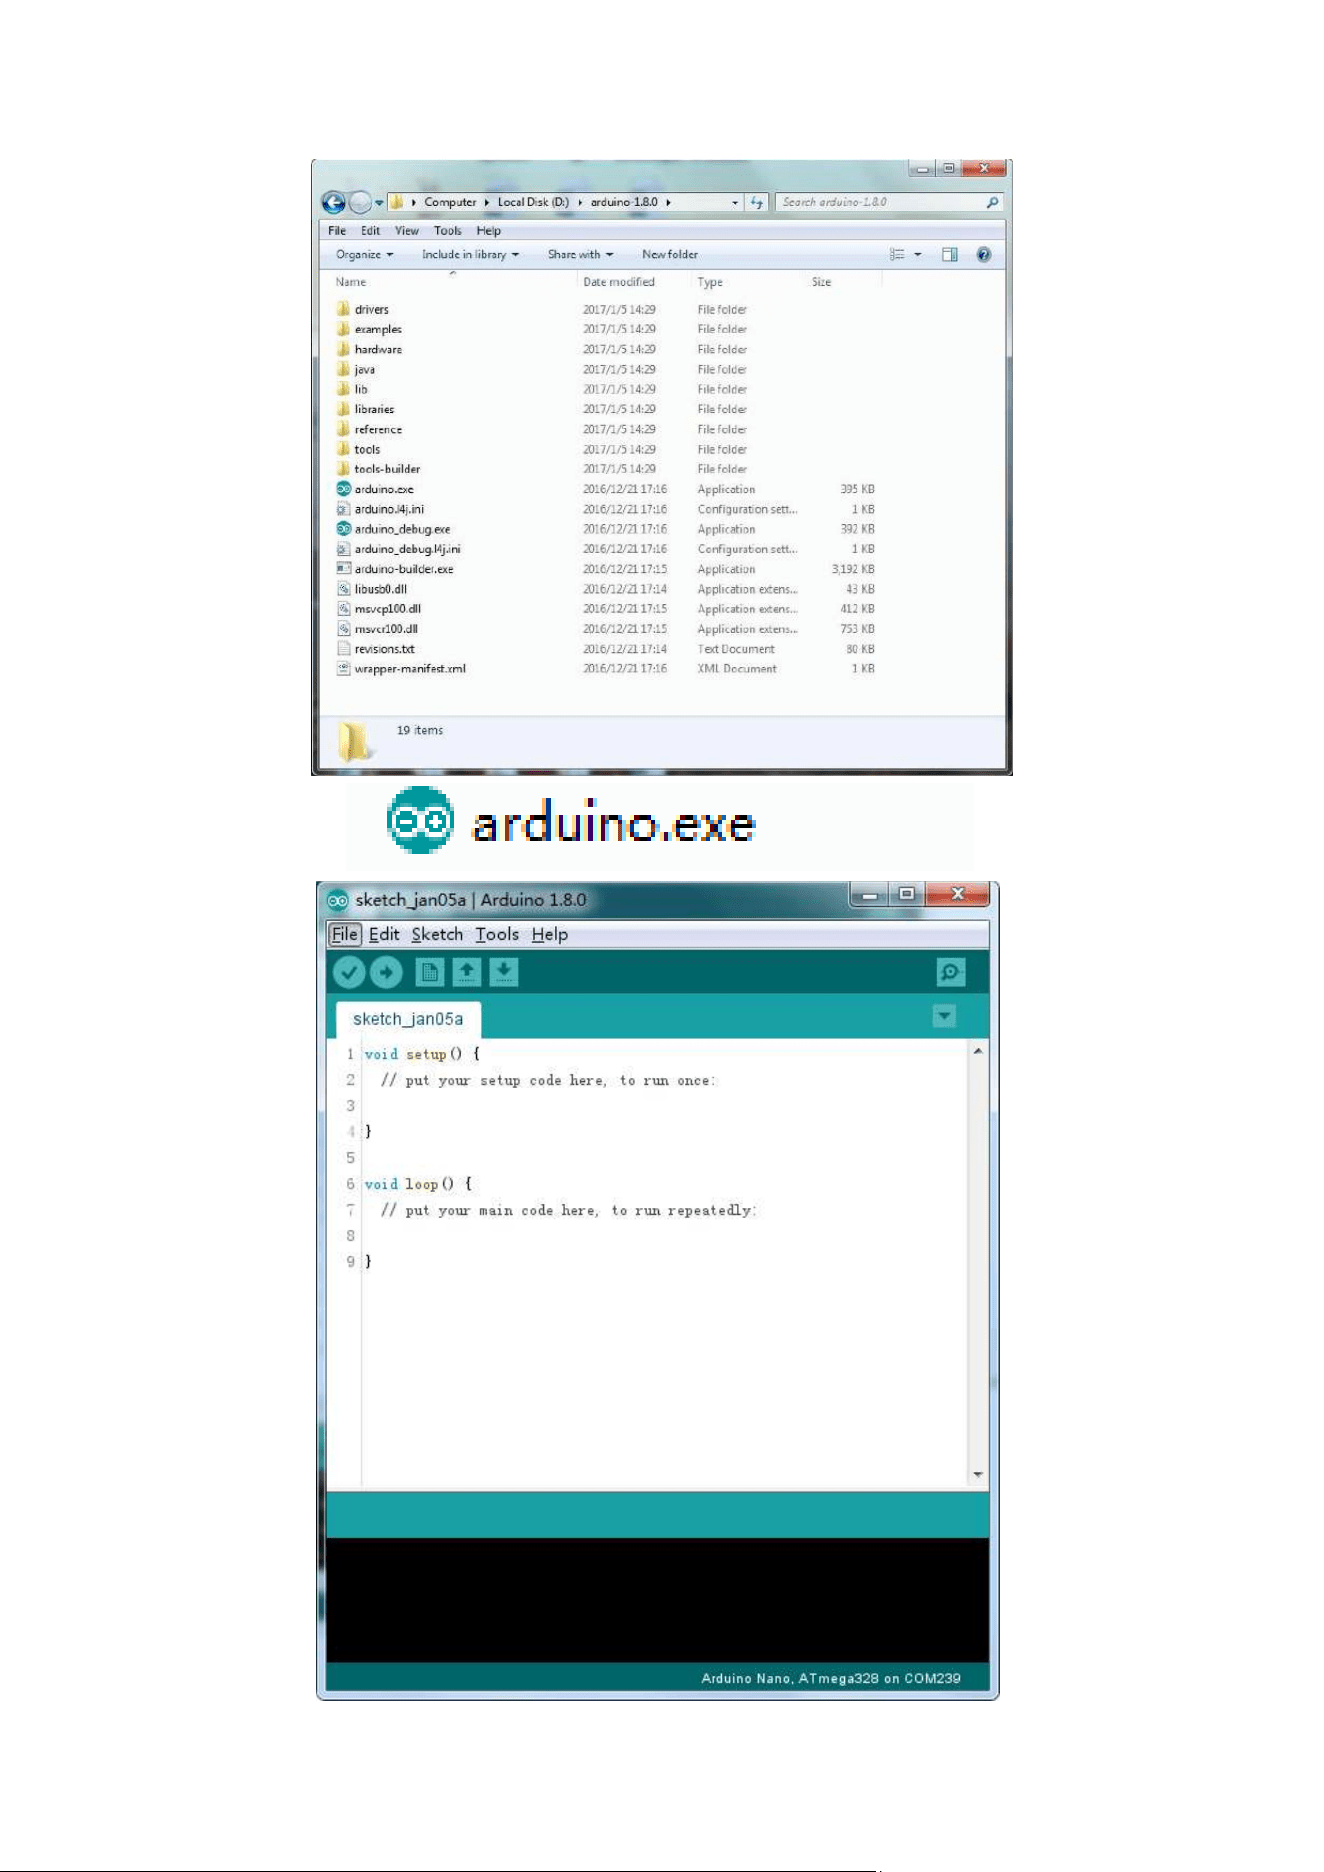Click the Explorer Forward navigation button
The height and width of the screenshot is (1872, 1324).
point(360,202)
